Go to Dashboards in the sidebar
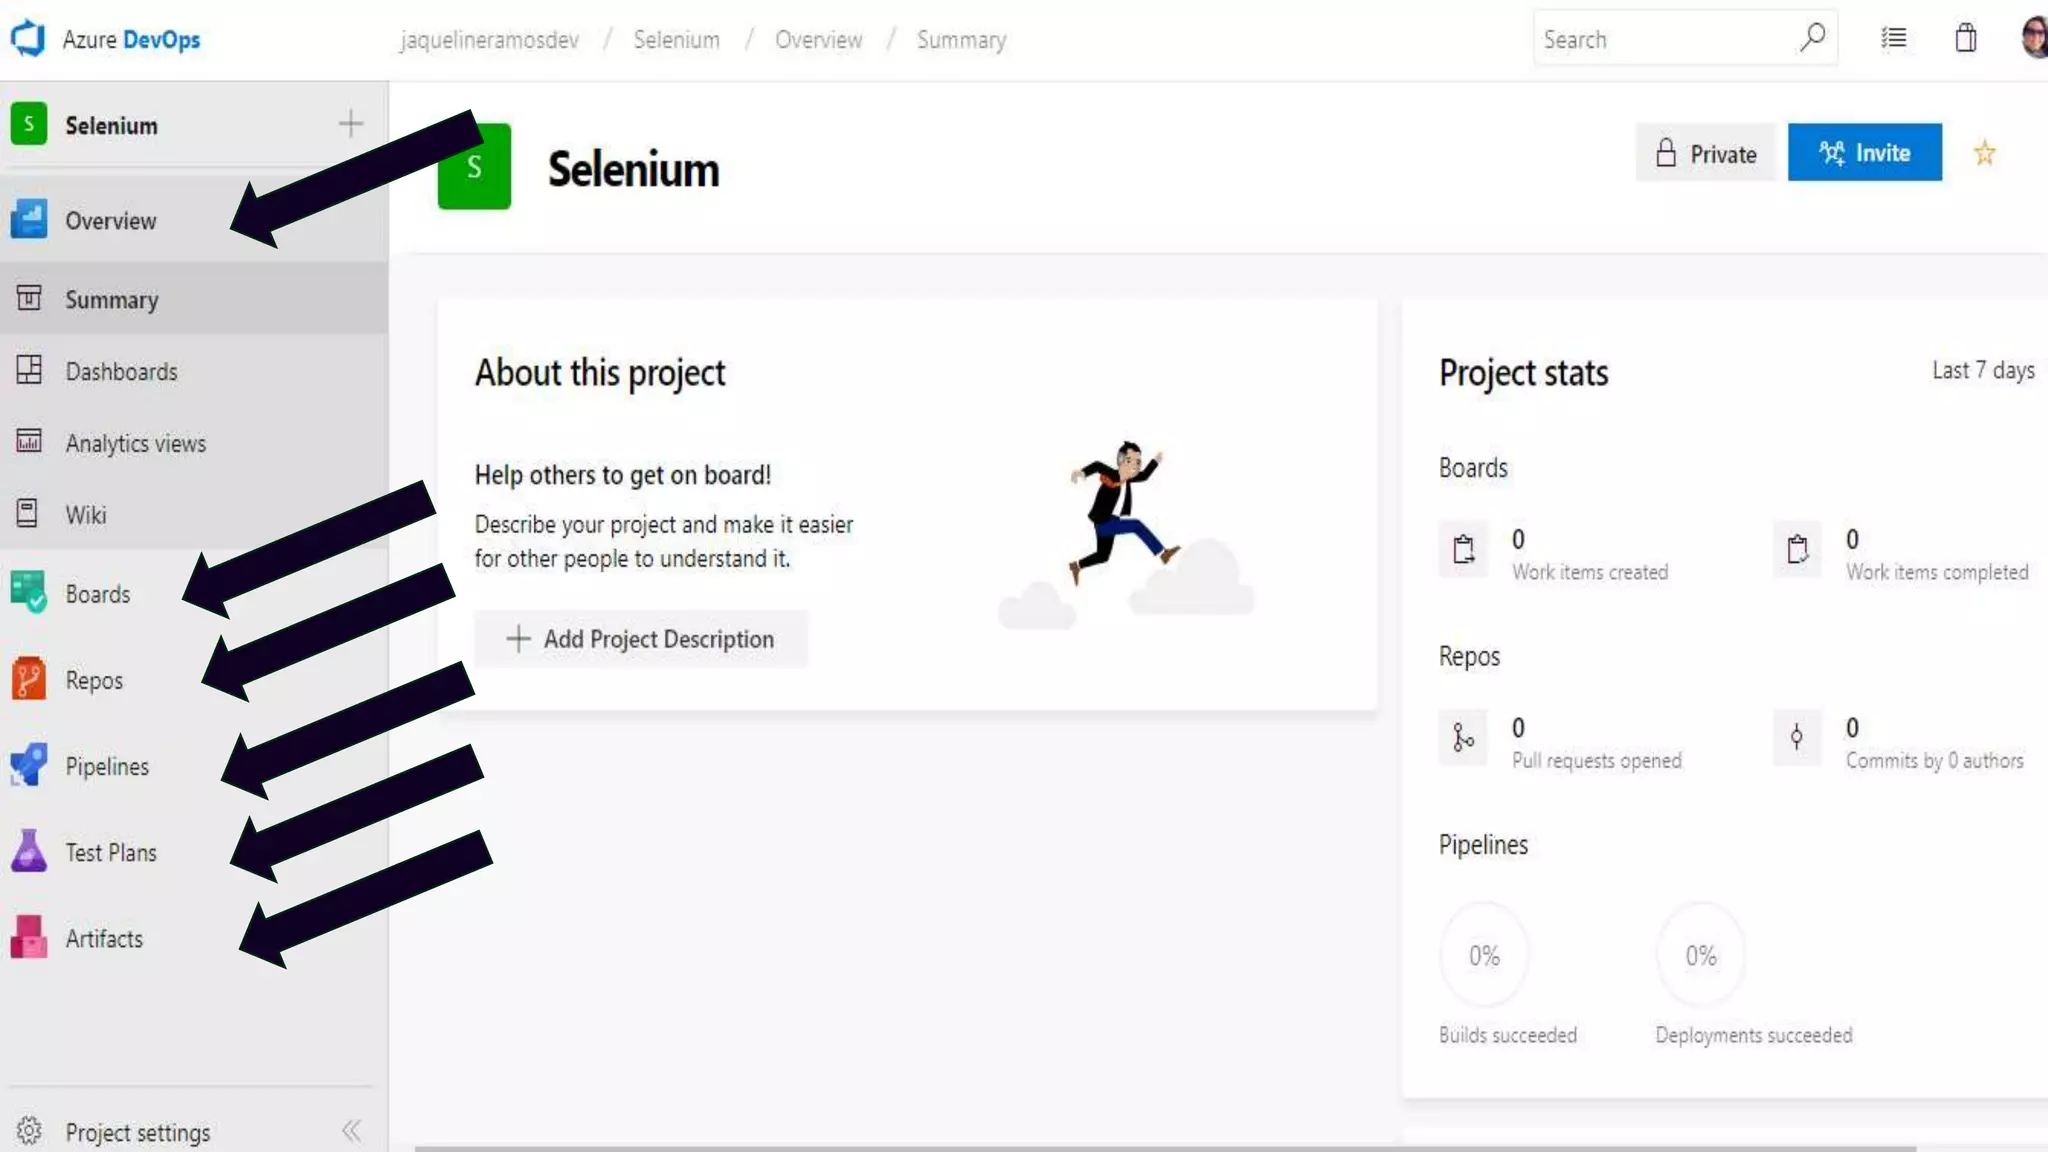Screen dimensions: 2048x1152 [121, 371]
